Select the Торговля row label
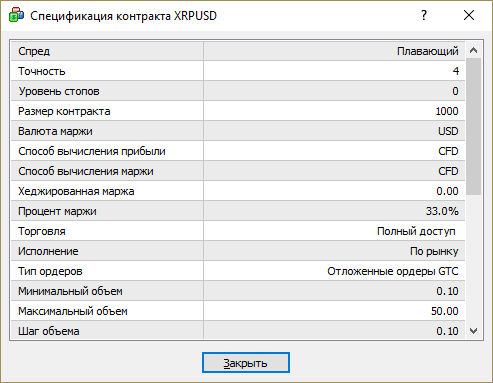This screenshot has height=383, width=493. point(42,231)
